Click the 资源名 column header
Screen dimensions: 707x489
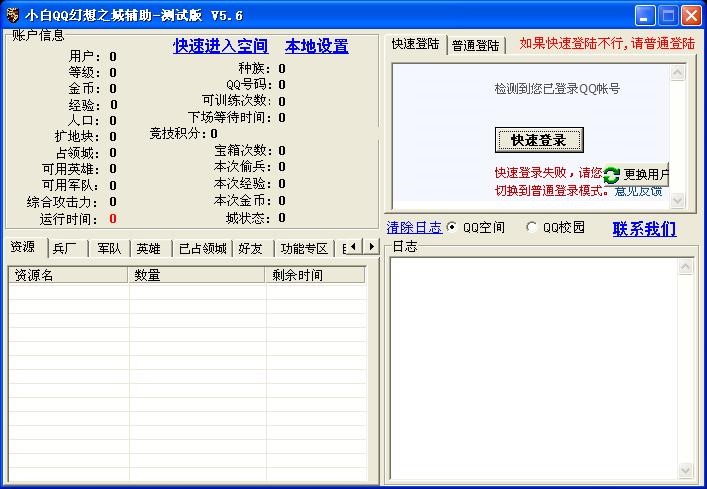pos(69,275)
